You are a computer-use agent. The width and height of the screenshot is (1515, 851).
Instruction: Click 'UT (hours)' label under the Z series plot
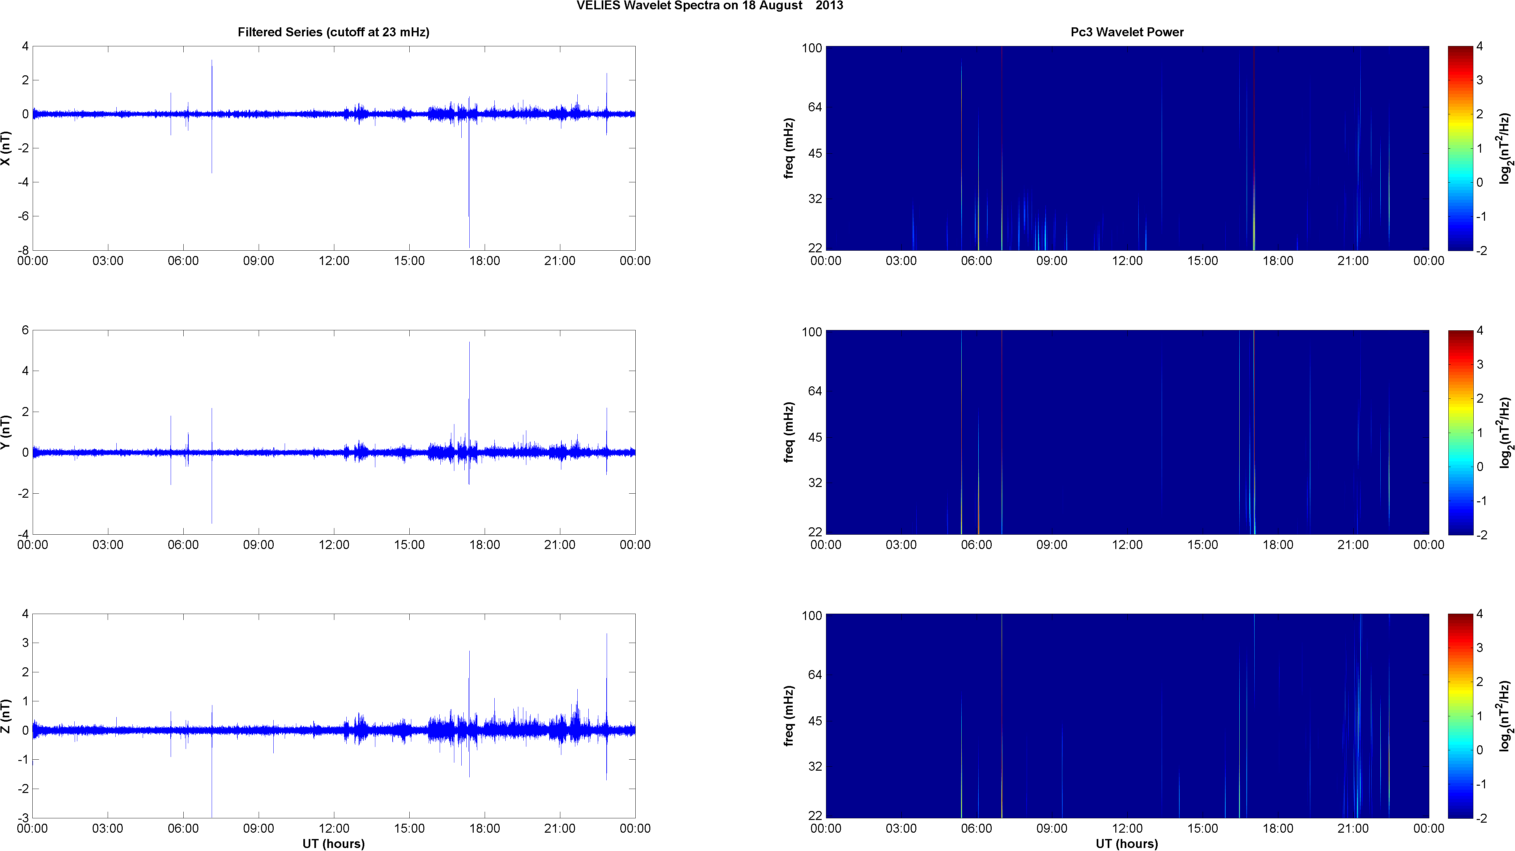(x=333, y=844)
